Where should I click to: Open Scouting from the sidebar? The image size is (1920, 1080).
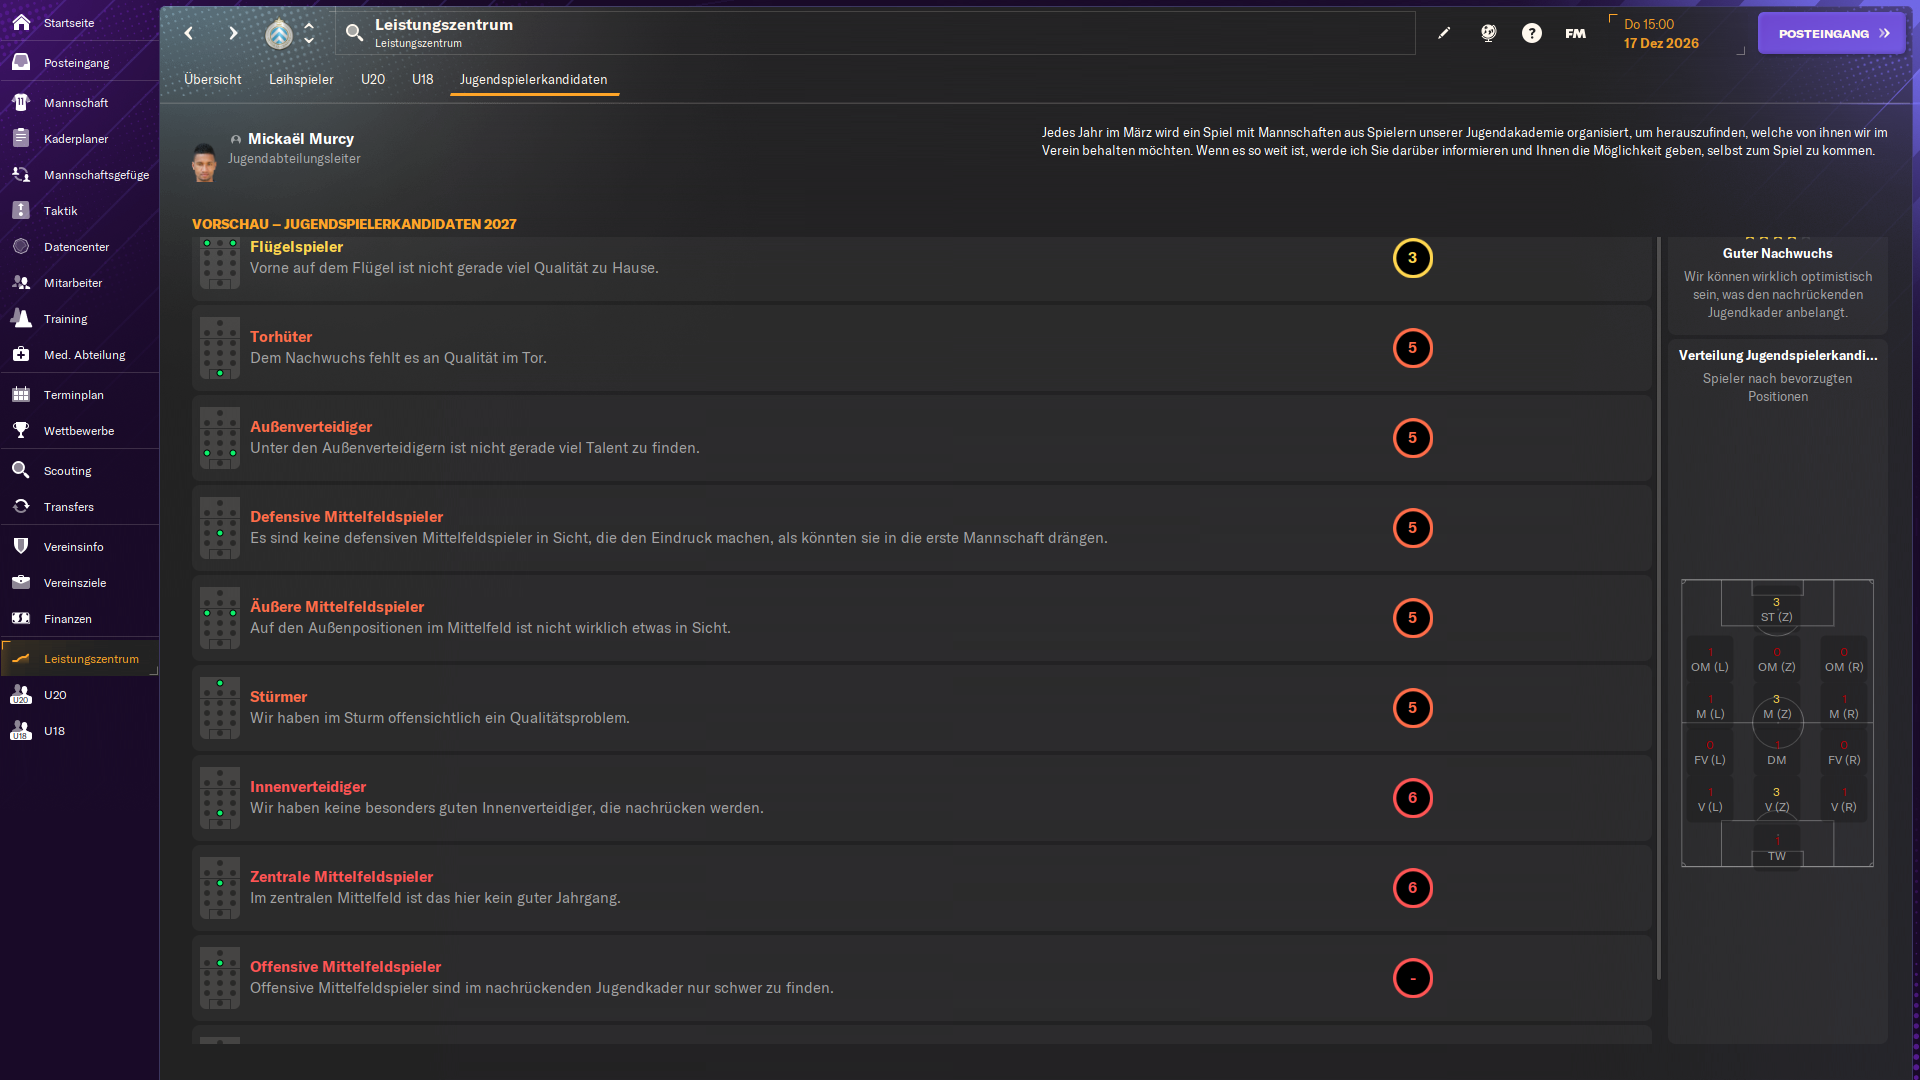[x=67, y=471]
